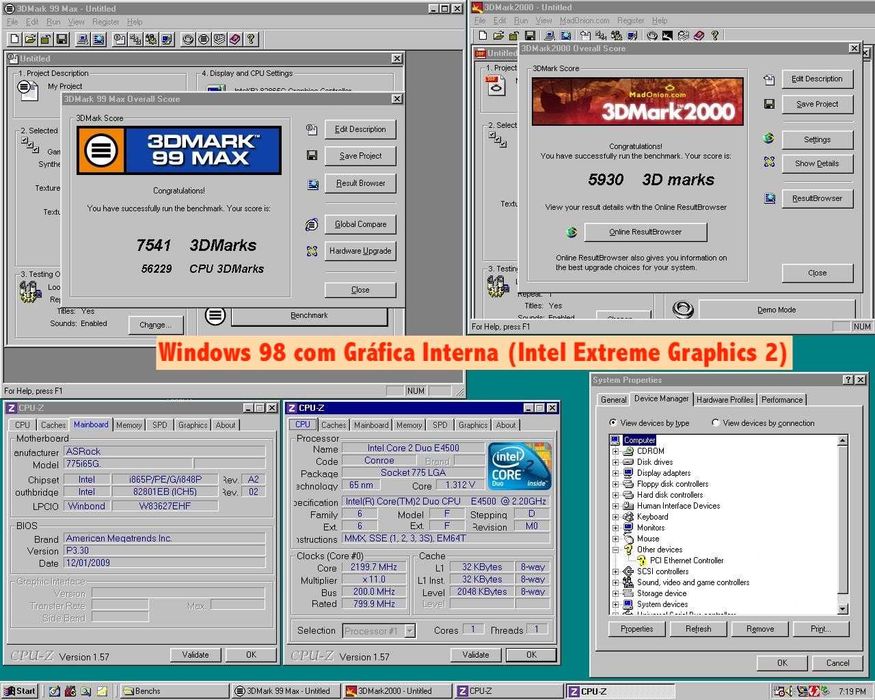
Task: Select View devices by connection radio button
Action: [x=715, y=423]
